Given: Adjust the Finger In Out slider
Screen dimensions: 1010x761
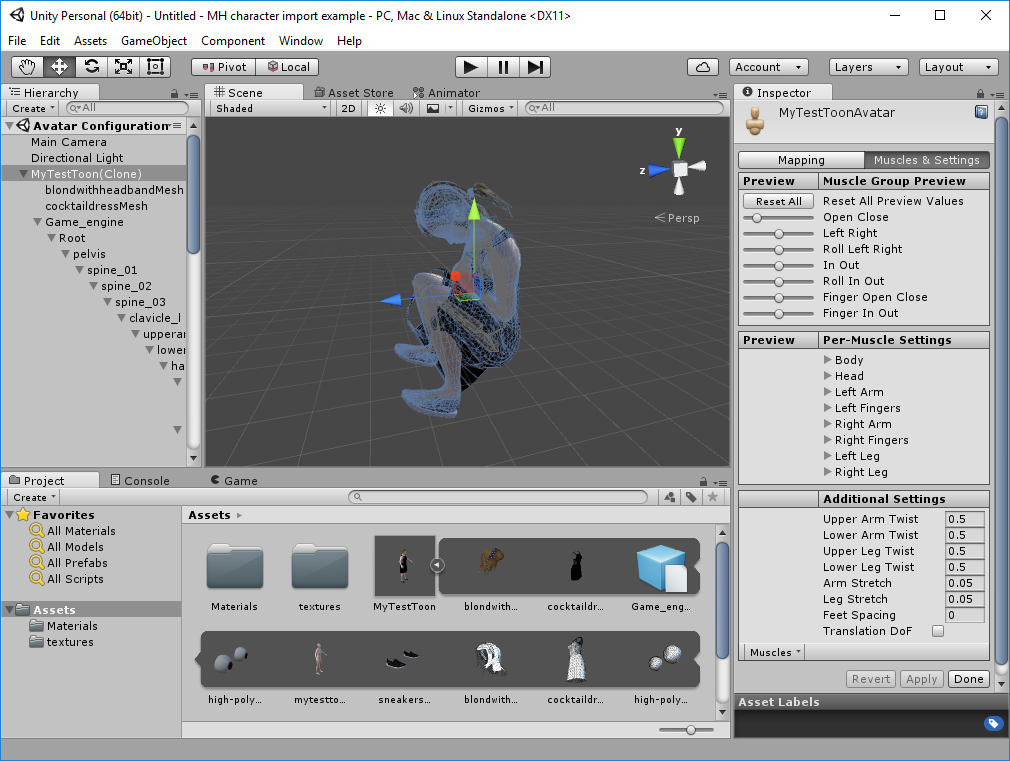Looking at the screenshot, I should [x=778, y=314].
